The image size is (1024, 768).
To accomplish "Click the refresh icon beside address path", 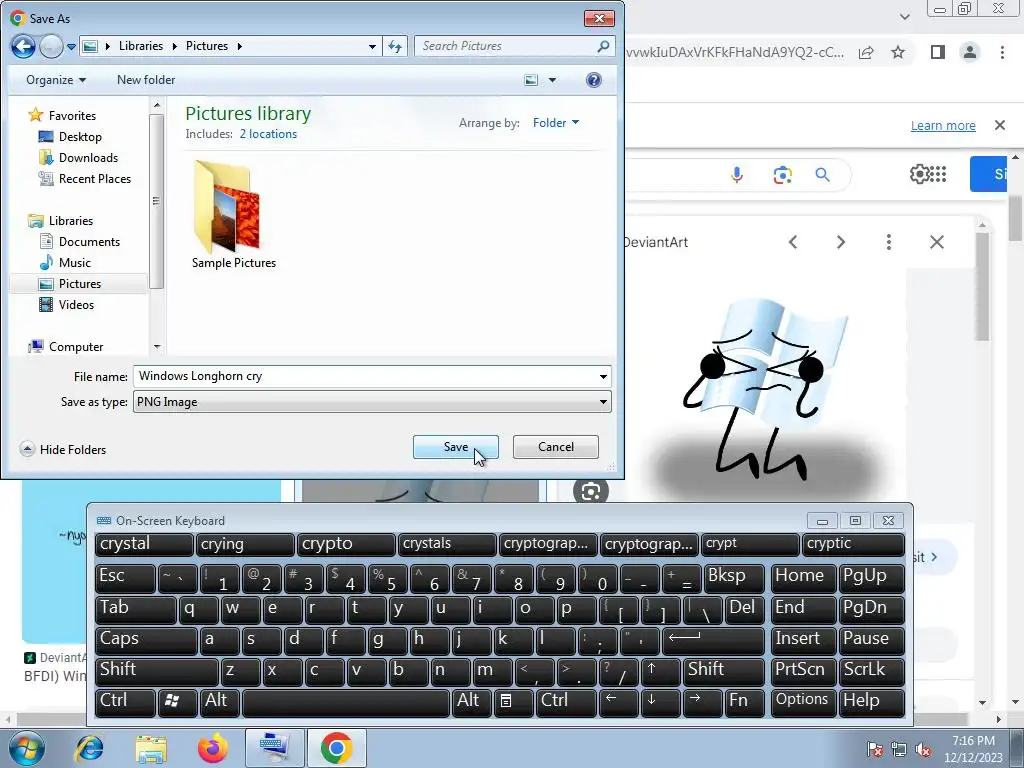I will [x=395, y=46].
